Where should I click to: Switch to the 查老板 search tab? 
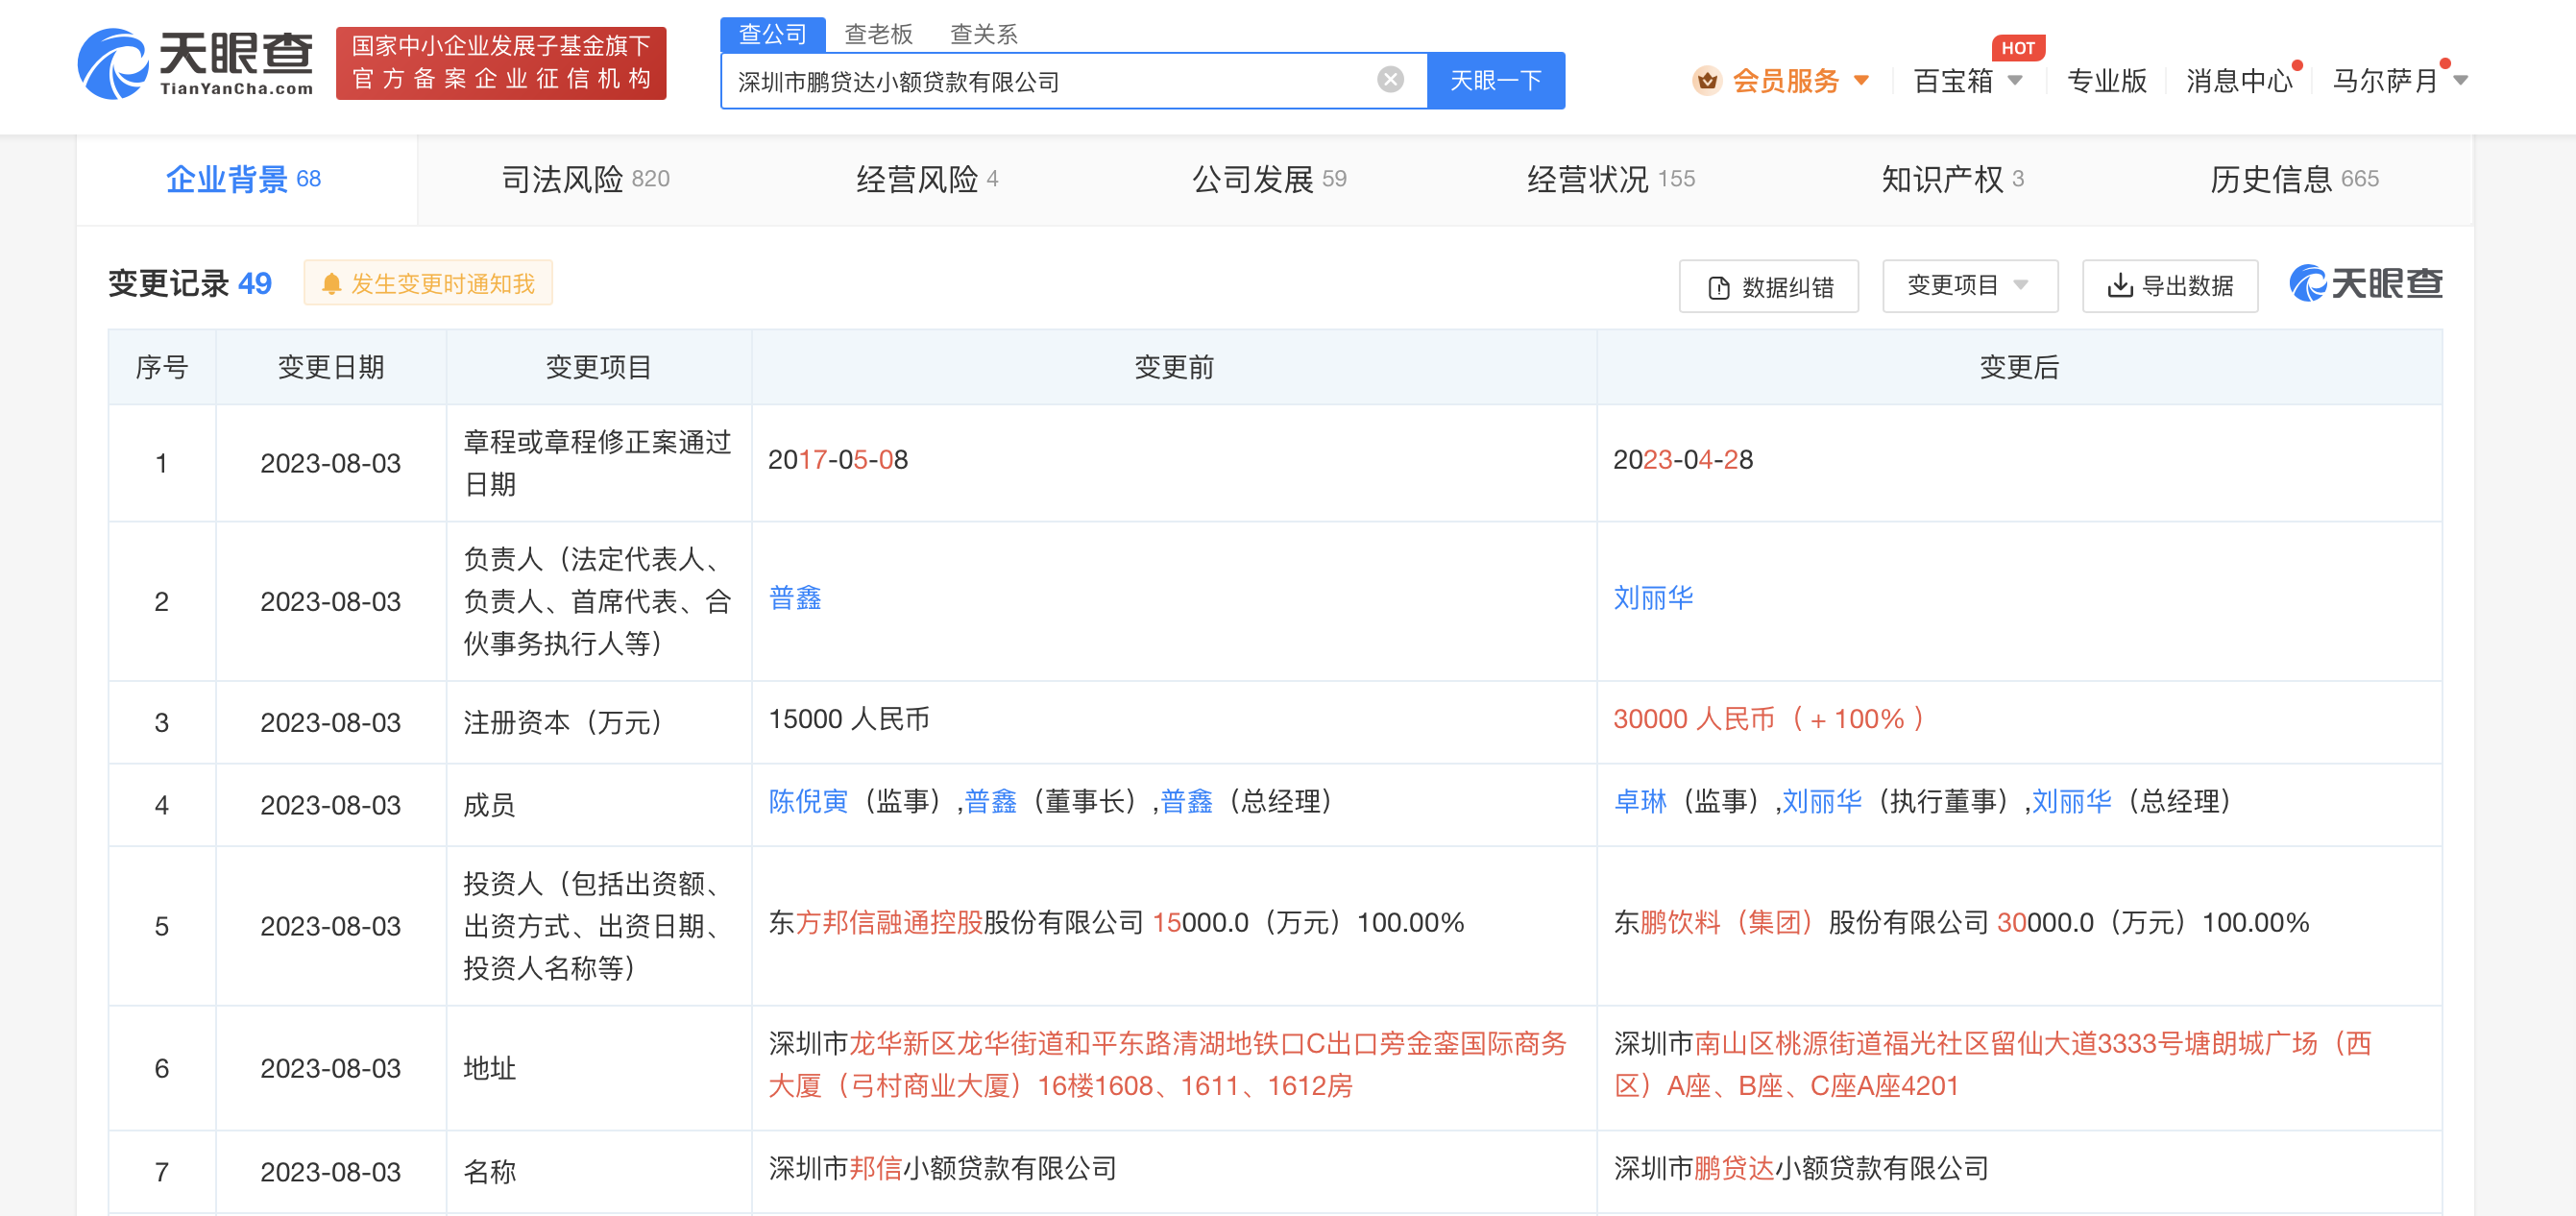[878, 34]
